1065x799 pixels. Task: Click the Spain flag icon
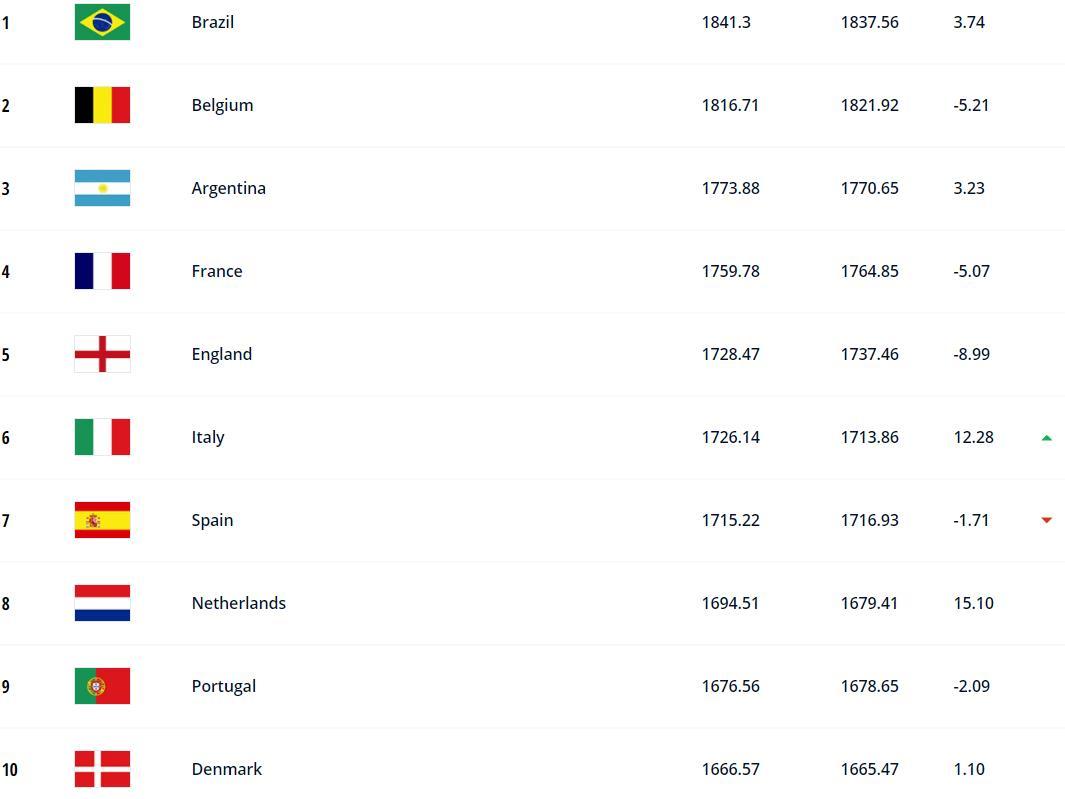(x=102, y=520)
